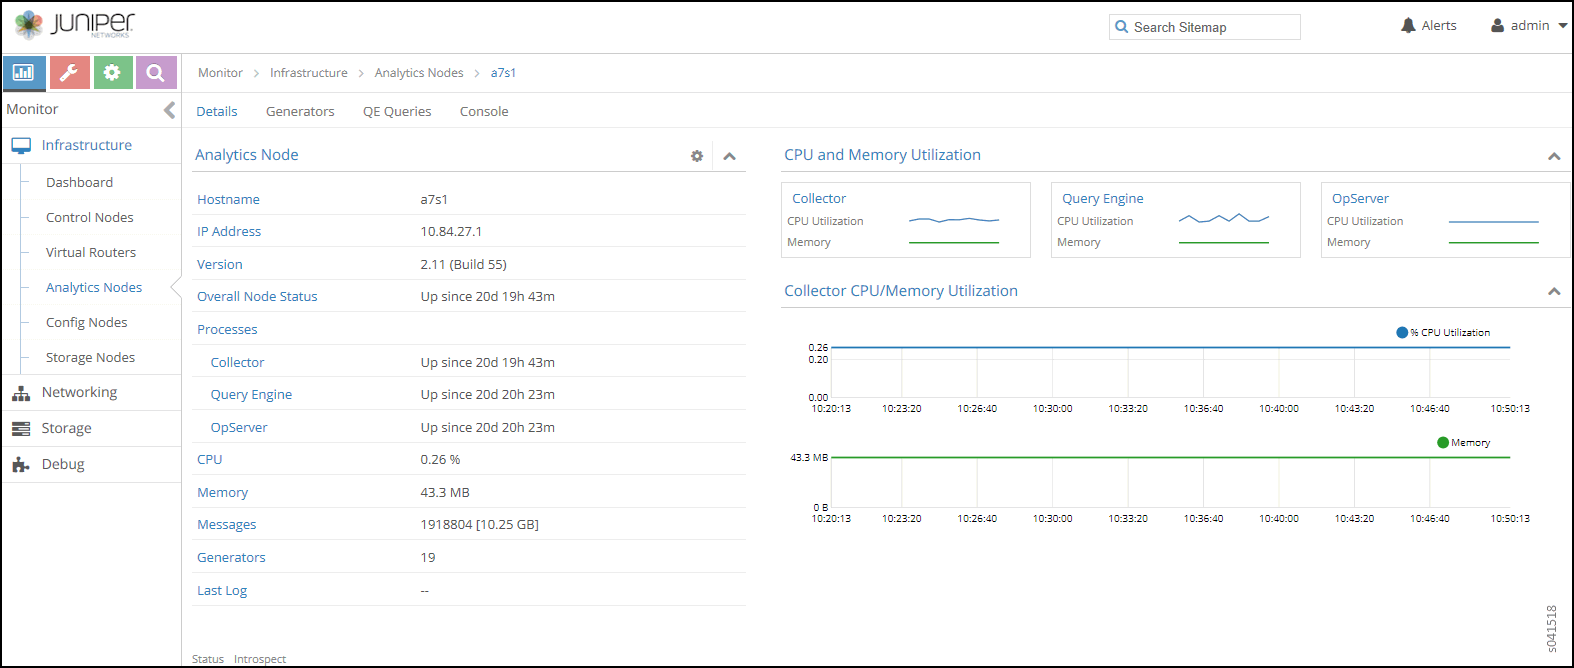Viewport: 1574px width, 668px height.
Task: Open the Introspect link
Action: tap(260, 659)
